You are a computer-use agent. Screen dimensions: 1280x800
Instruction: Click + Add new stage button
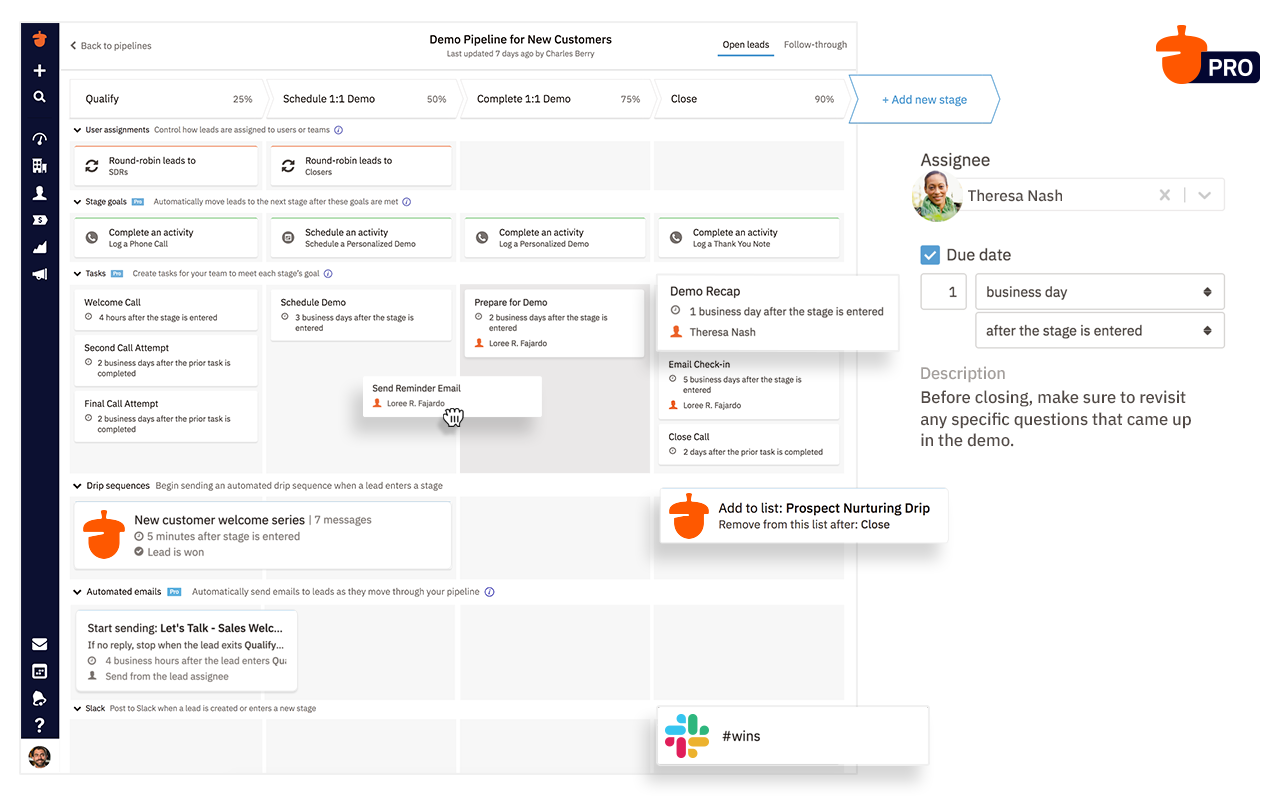tap(924, 99)
